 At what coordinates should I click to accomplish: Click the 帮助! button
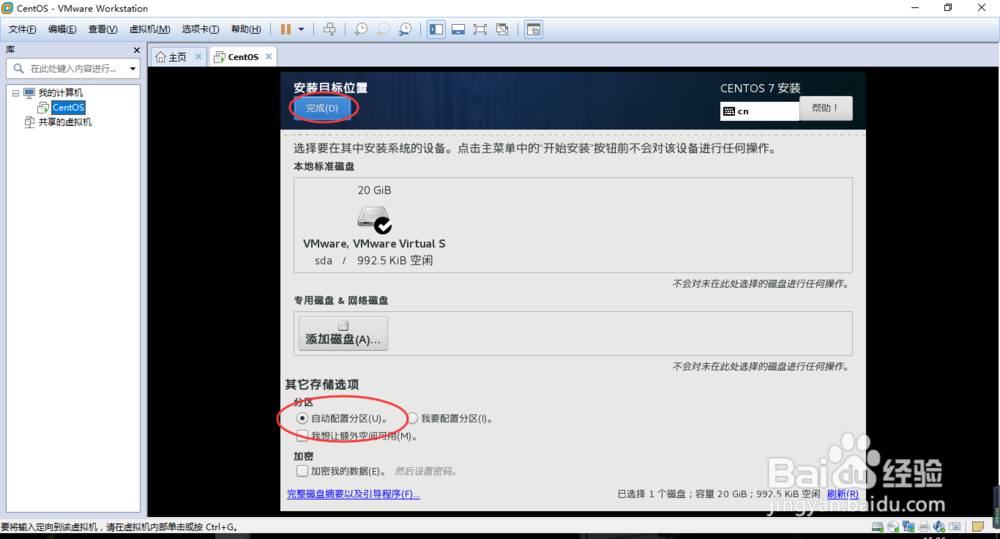click(825, 108)
